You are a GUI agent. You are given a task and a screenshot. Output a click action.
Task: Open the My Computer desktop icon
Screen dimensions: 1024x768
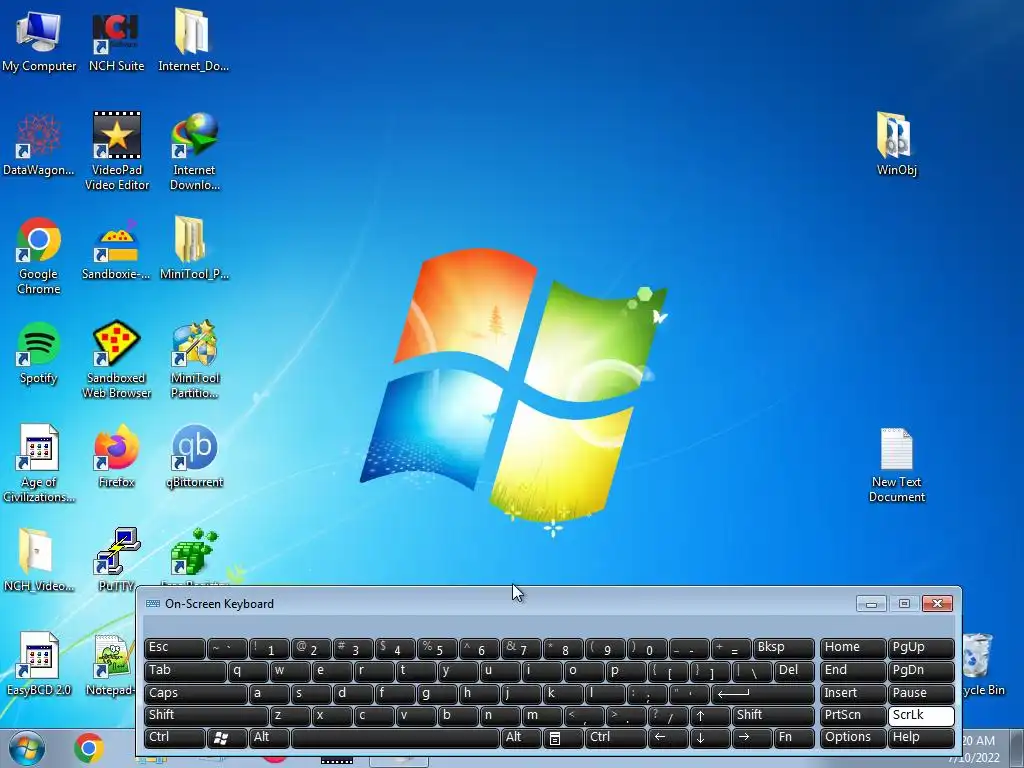tap(39, 40)
